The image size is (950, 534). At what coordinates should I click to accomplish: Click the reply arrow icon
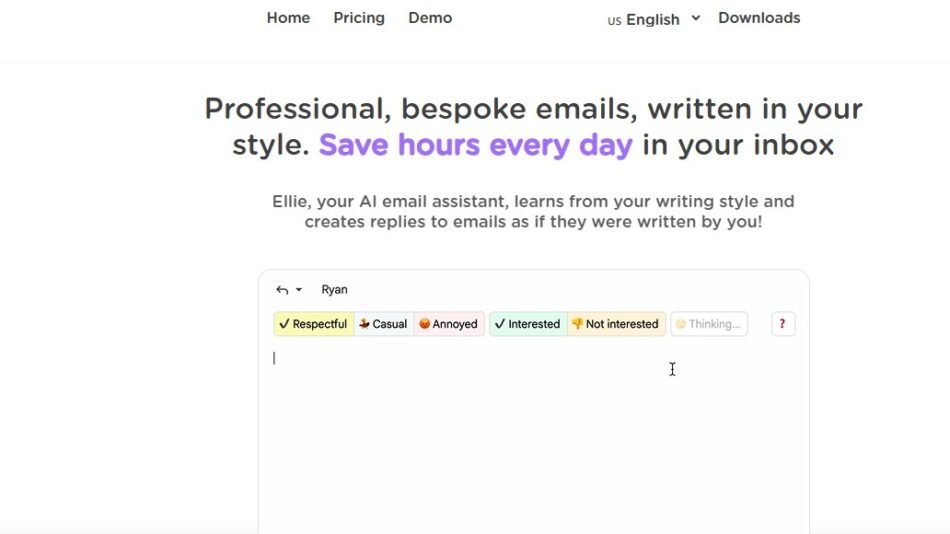[x=282, y=290]
